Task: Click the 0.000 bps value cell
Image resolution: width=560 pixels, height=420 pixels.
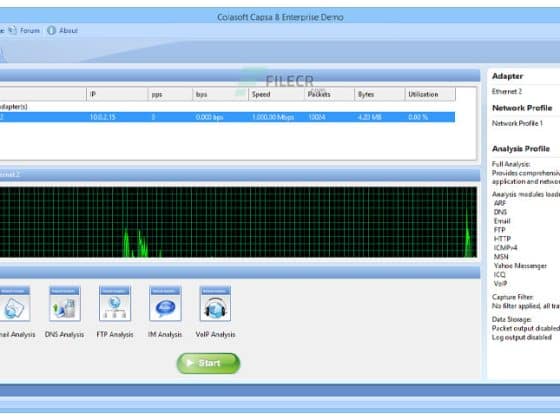Action: click(209, 117)
